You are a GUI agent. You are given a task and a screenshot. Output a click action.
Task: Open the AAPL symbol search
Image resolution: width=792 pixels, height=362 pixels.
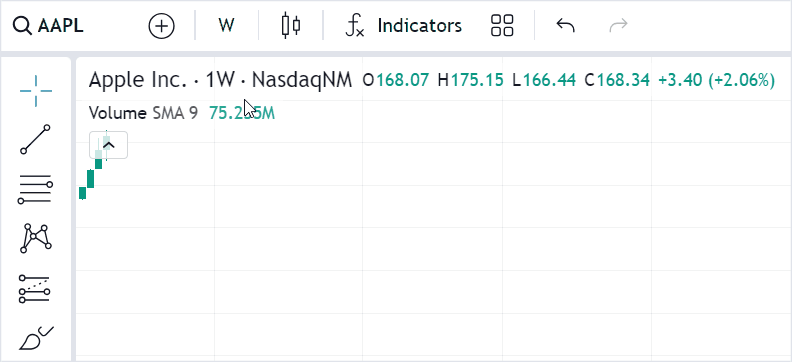[48, 26]
